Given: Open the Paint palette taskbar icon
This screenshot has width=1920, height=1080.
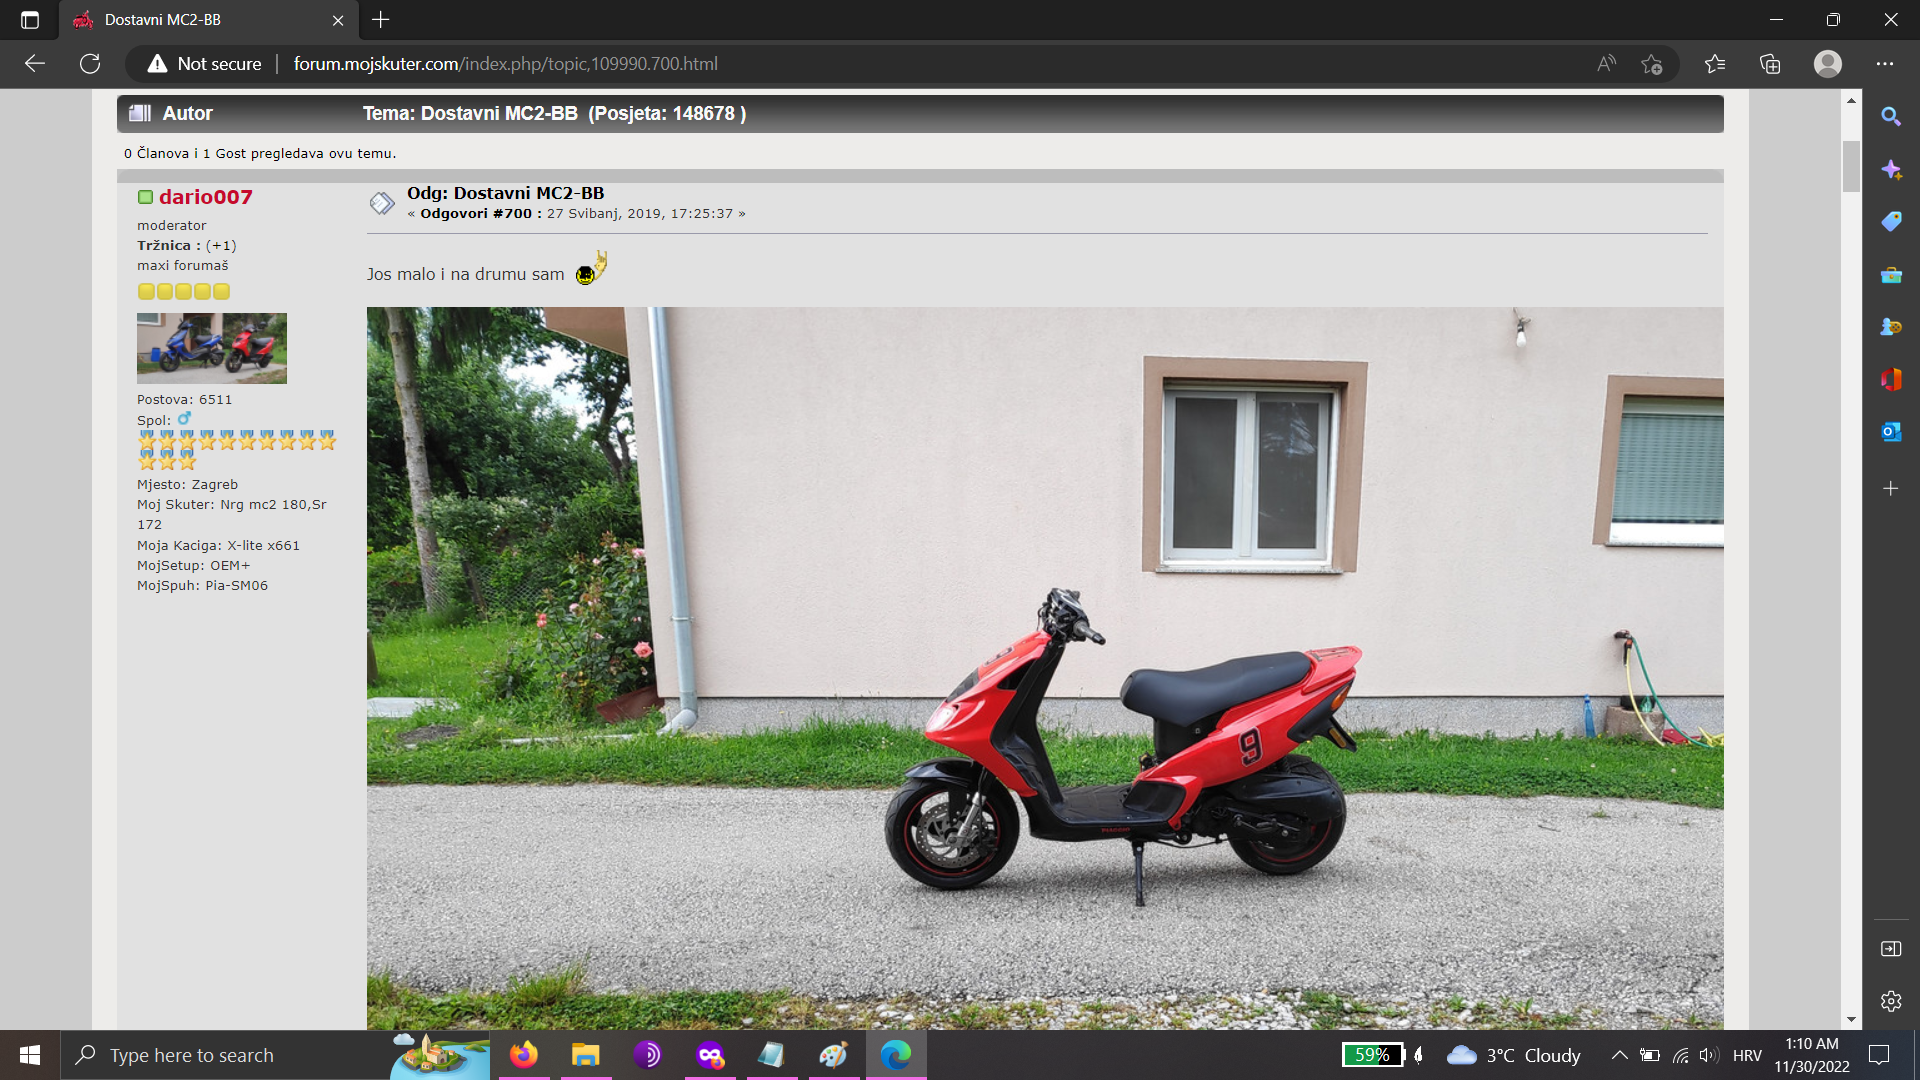Looking at the screenshot, I should pos(833,1055).
